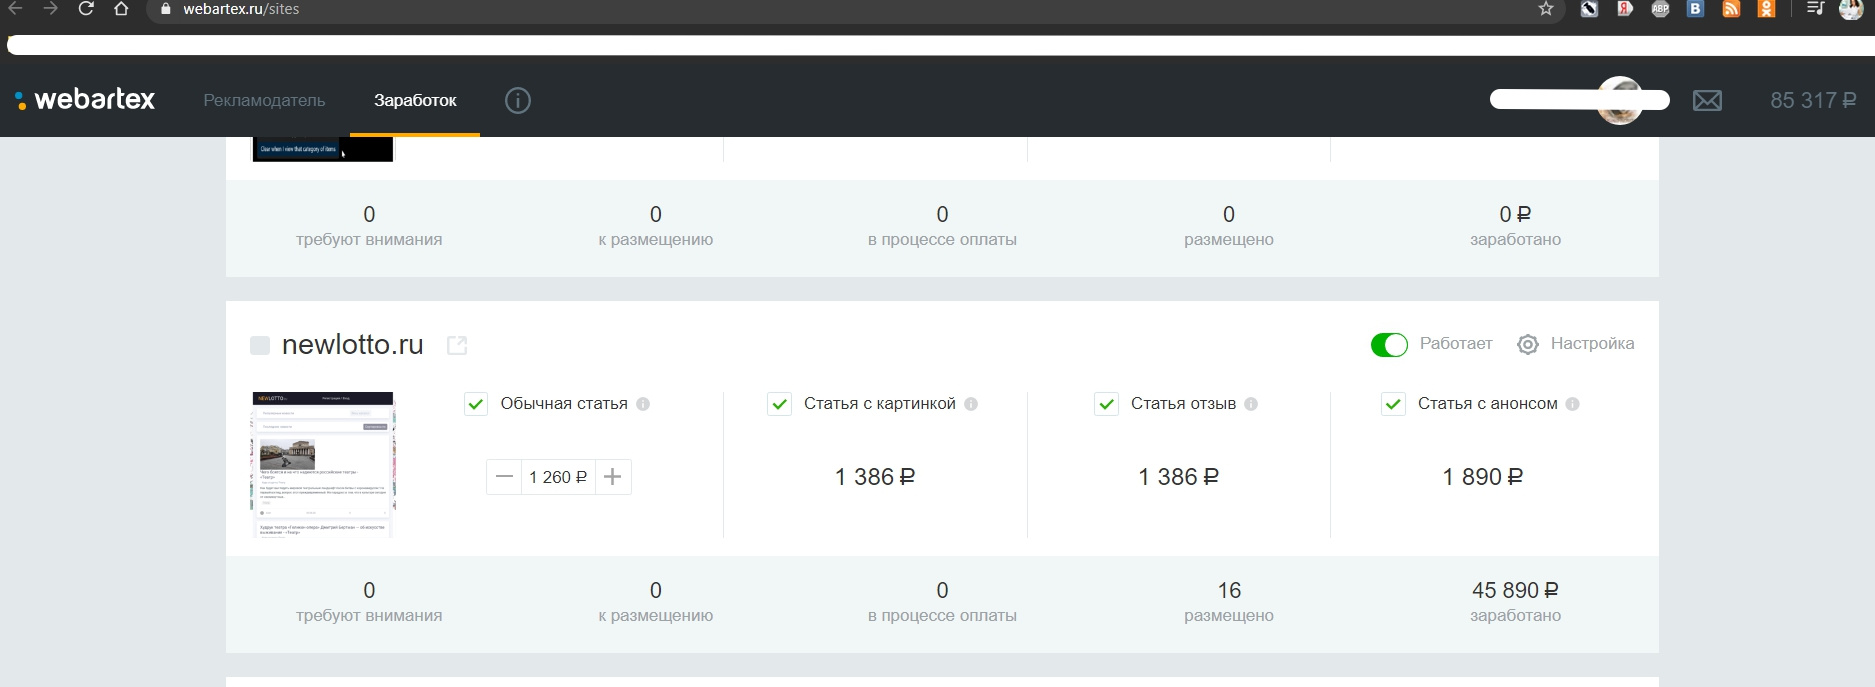
Task: Click the upper site preview thumbnail
Action: pos(323,149)
